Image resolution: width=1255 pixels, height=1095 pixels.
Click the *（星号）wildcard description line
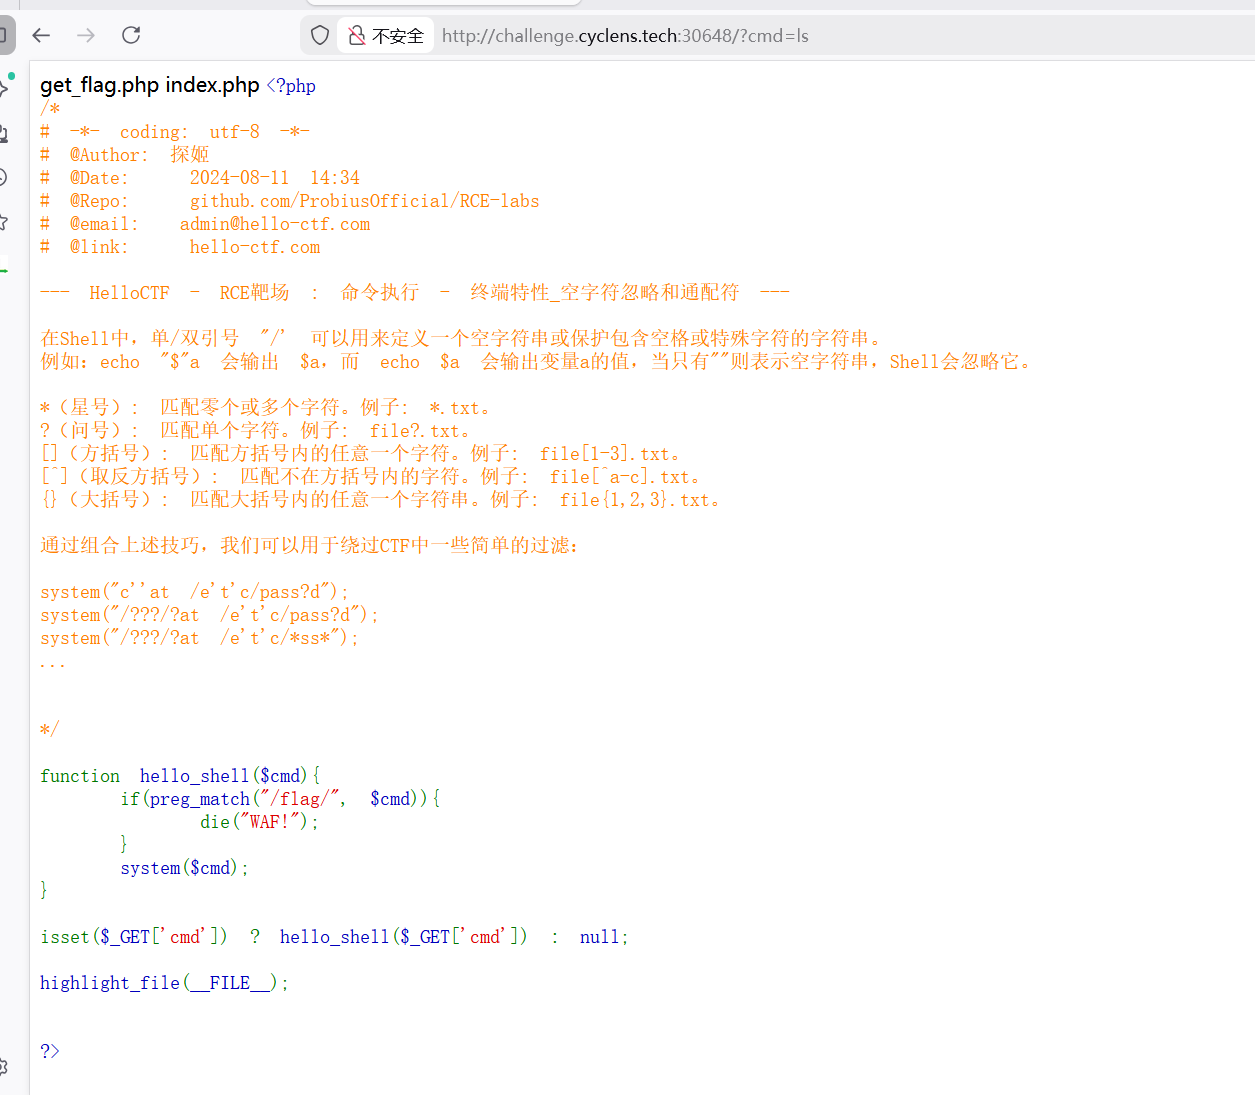(265, 408)
